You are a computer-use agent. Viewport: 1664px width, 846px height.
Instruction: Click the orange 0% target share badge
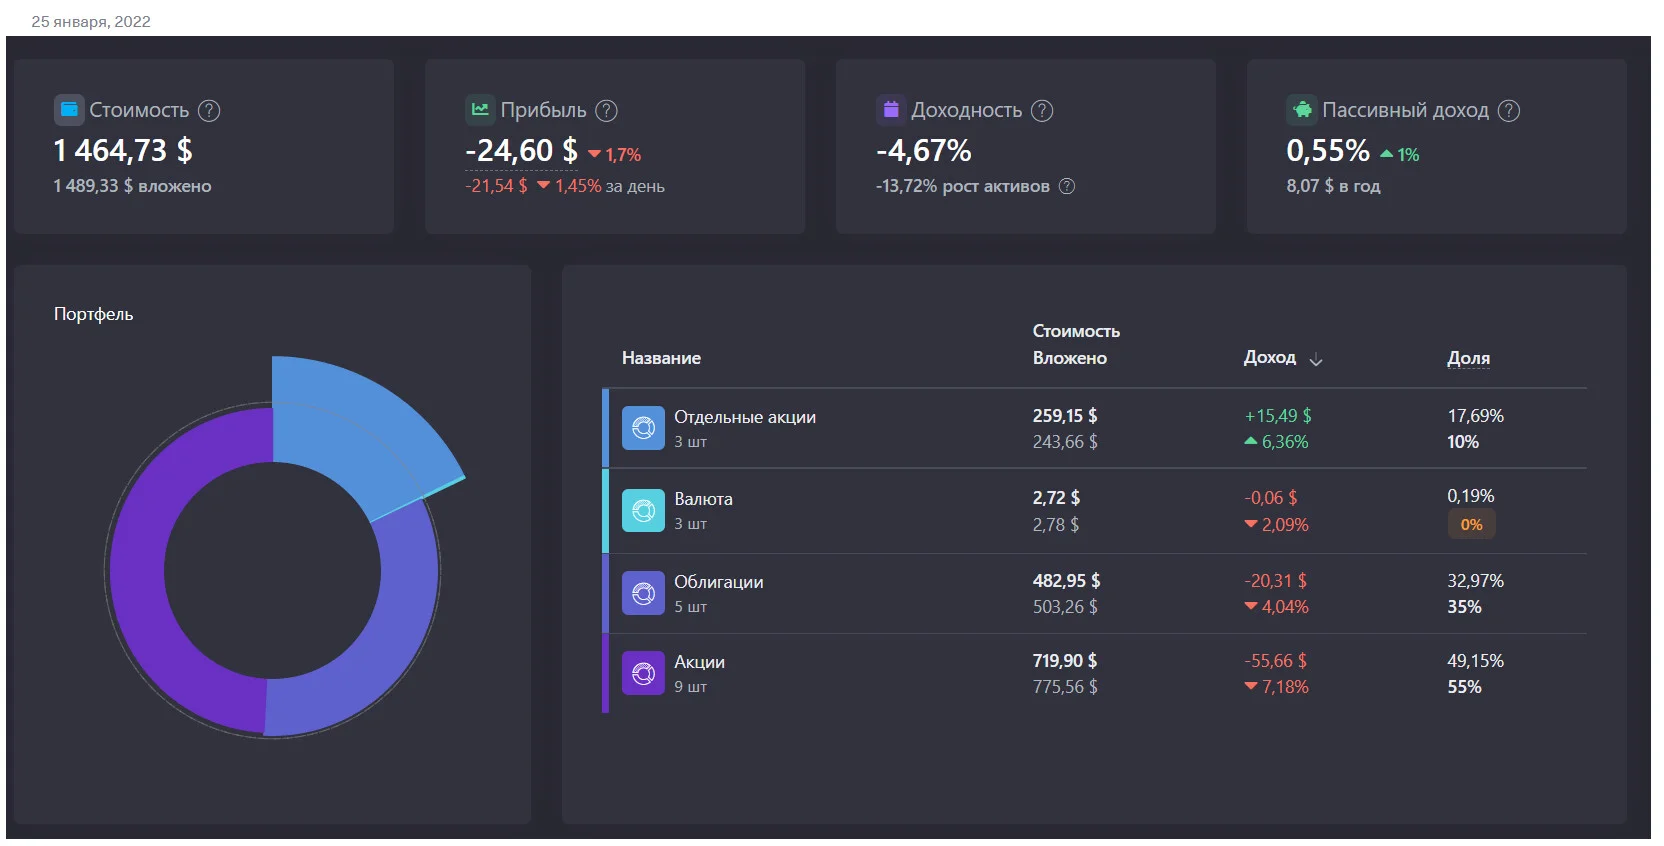tap(1471, 524)
